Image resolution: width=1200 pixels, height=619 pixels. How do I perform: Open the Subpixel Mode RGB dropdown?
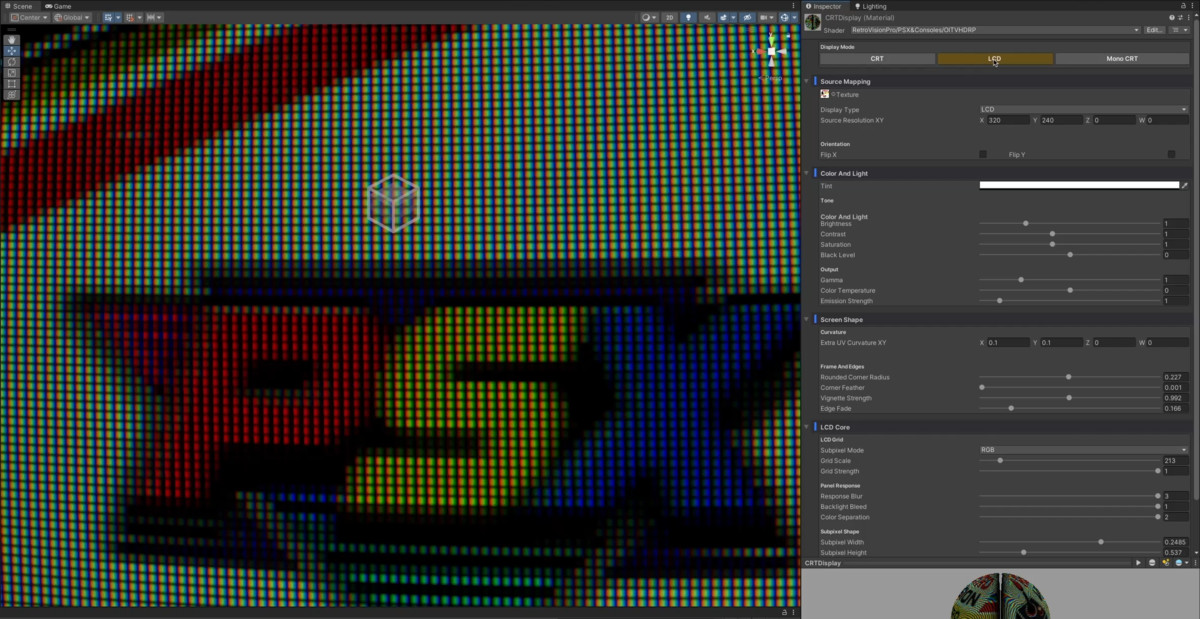click(1084, 450)
